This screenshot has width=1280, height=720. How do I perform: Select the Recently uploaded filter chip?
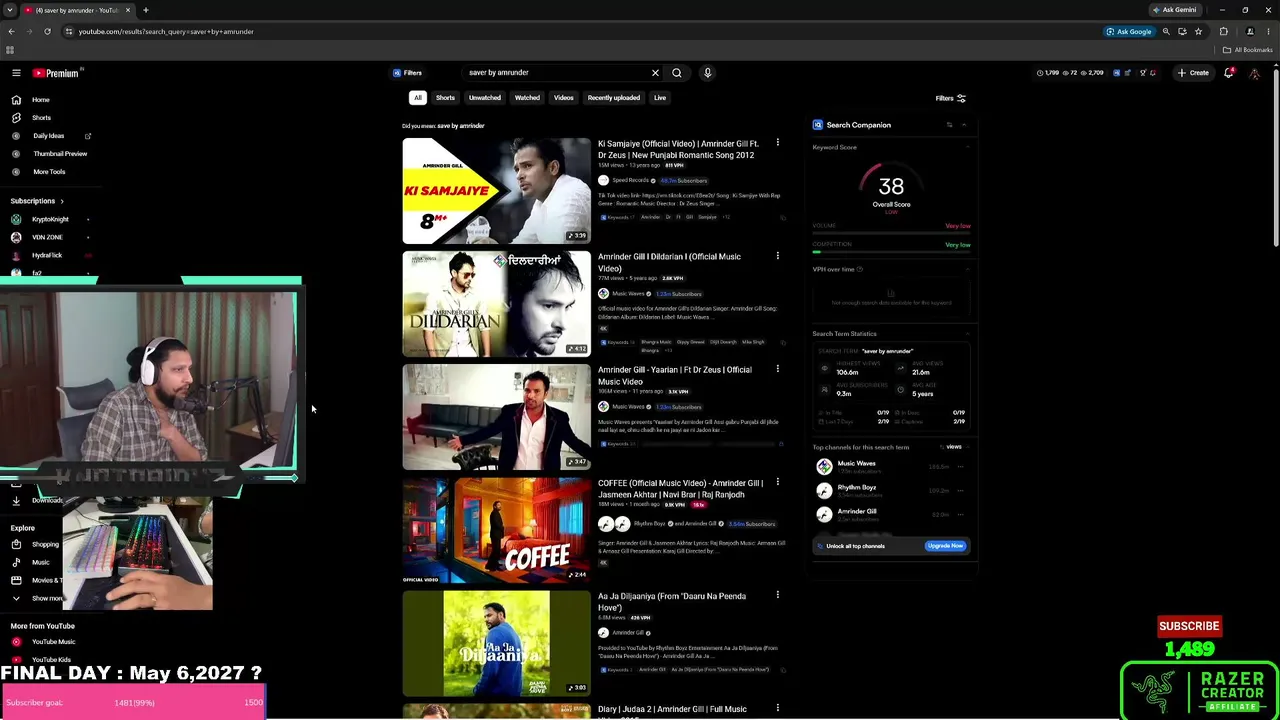[x=614, y=98]
